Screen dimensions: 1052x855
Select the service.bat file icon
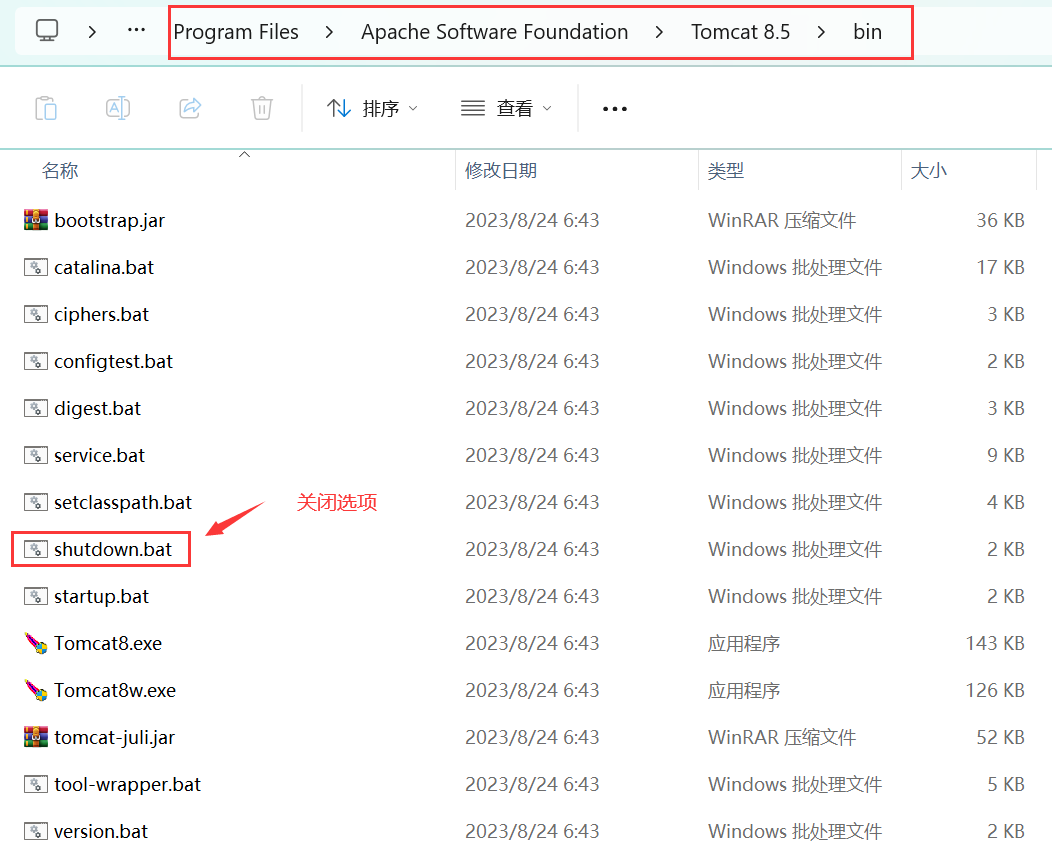pyautogui.click(x=36, y=455)
